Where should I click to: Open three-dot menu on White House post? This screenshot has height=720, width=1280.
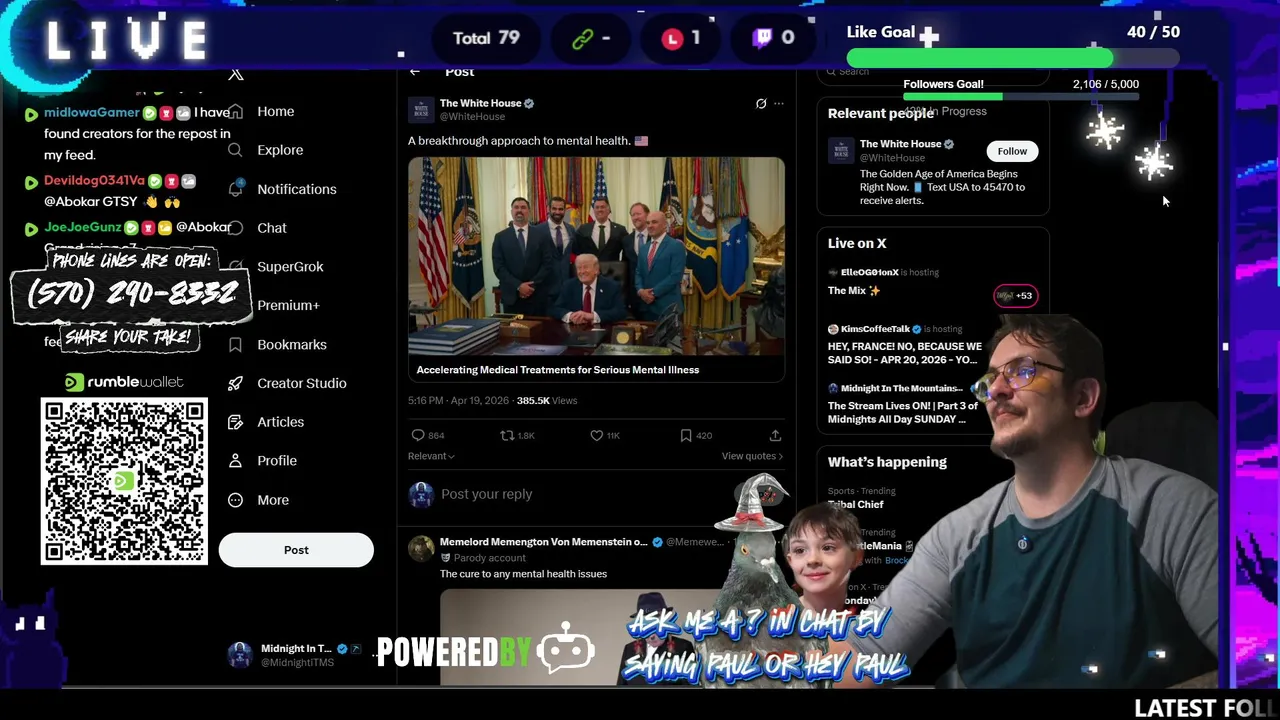coord(779,104)
